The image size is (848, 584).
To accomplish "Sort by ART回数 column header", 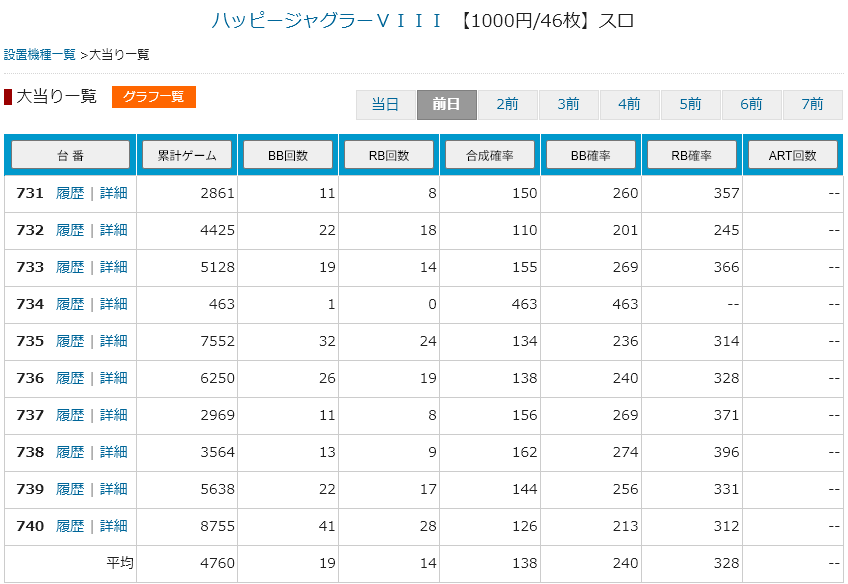I will (x=795, y=155).
